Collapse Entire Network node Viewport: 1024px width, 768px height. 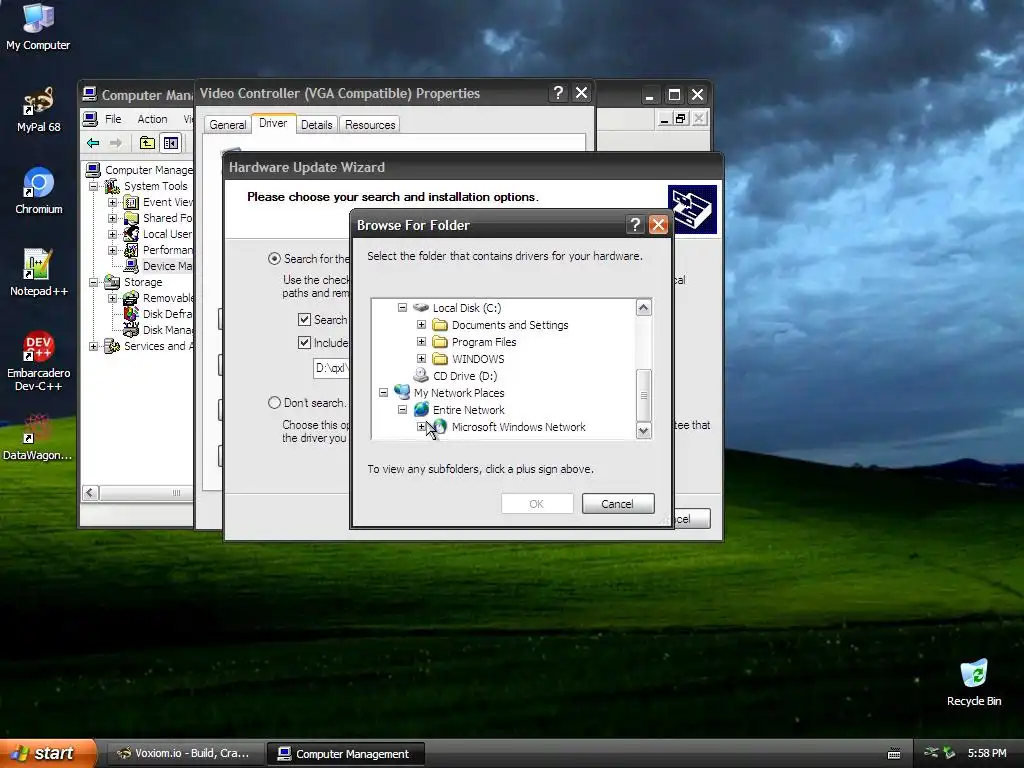pos(402,409)
